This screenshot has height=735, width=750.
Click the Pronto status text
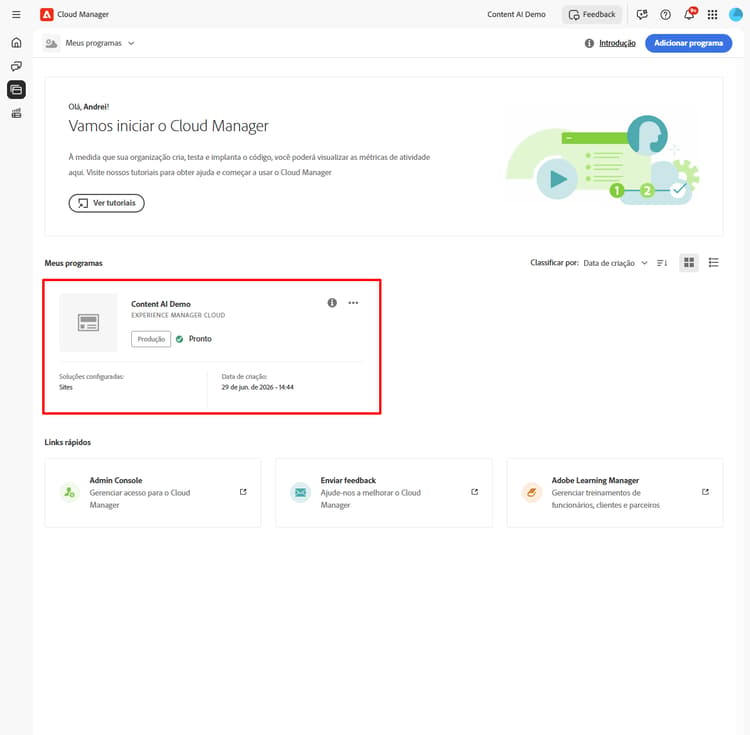click(x=200, y=339)
